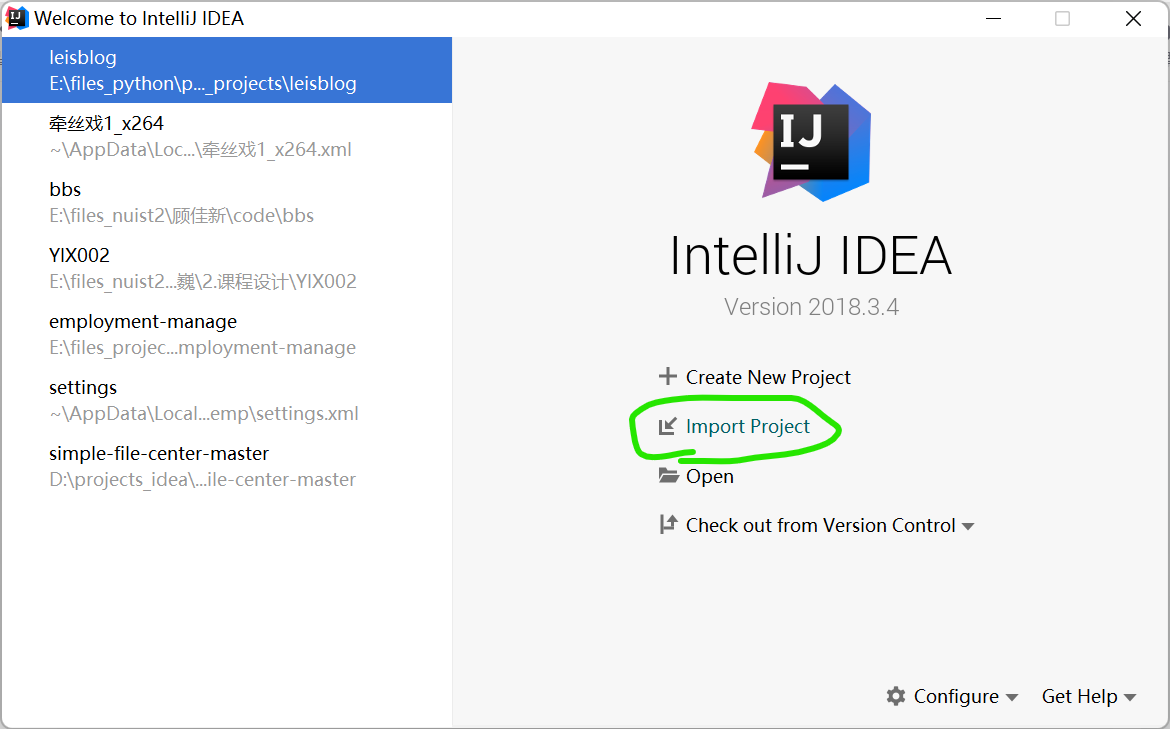The width and height of the screenshot is (1170, 729).
Task: Click the plus icon beside Create New Project
Action: (x=667, y=377)
